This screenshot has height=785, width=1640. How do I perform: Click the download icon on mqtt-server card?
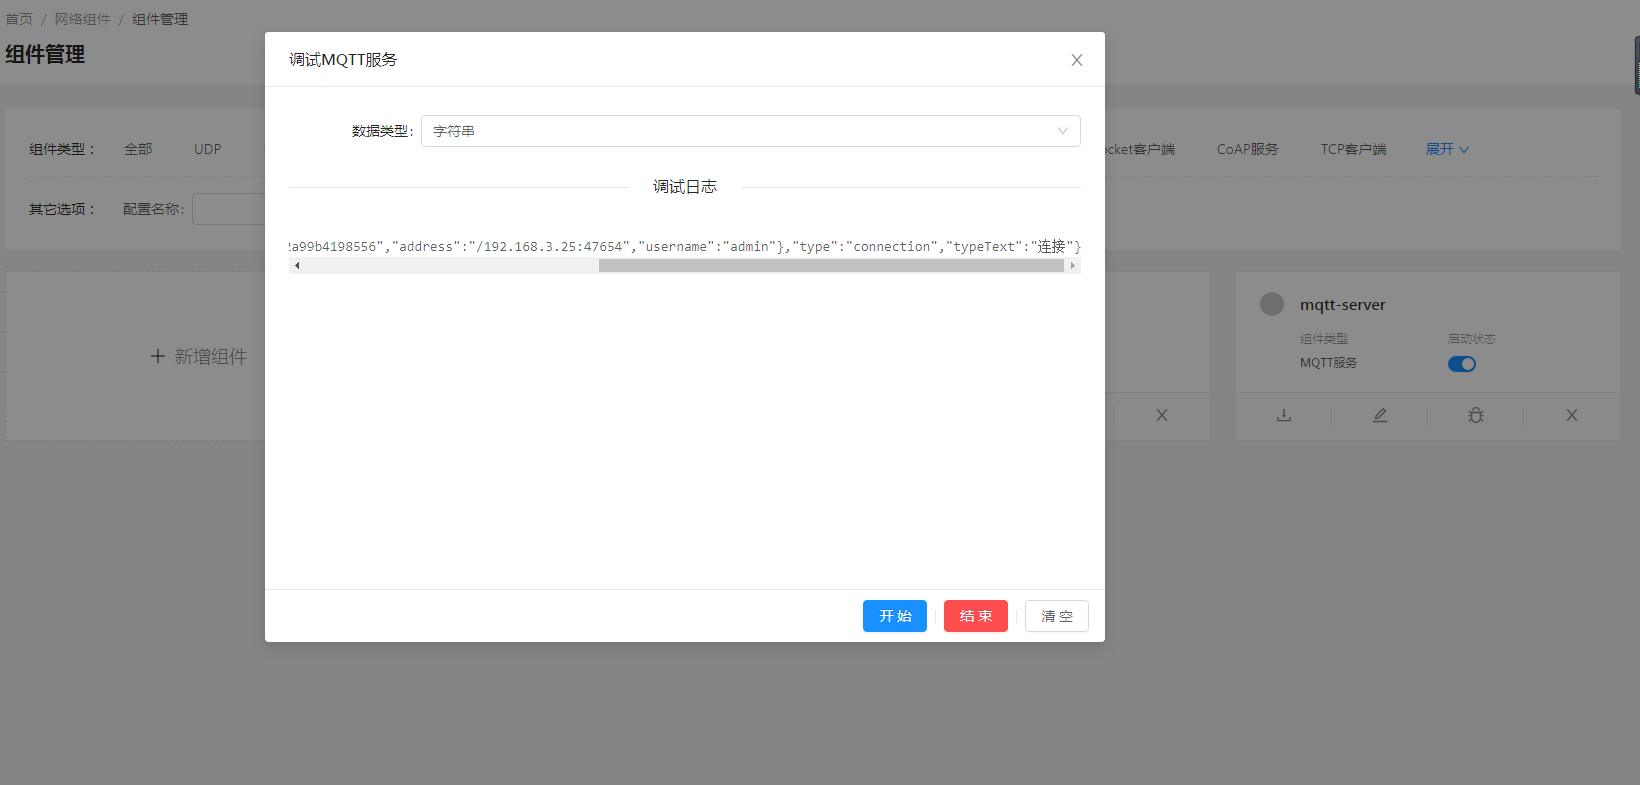point(1284,415)
